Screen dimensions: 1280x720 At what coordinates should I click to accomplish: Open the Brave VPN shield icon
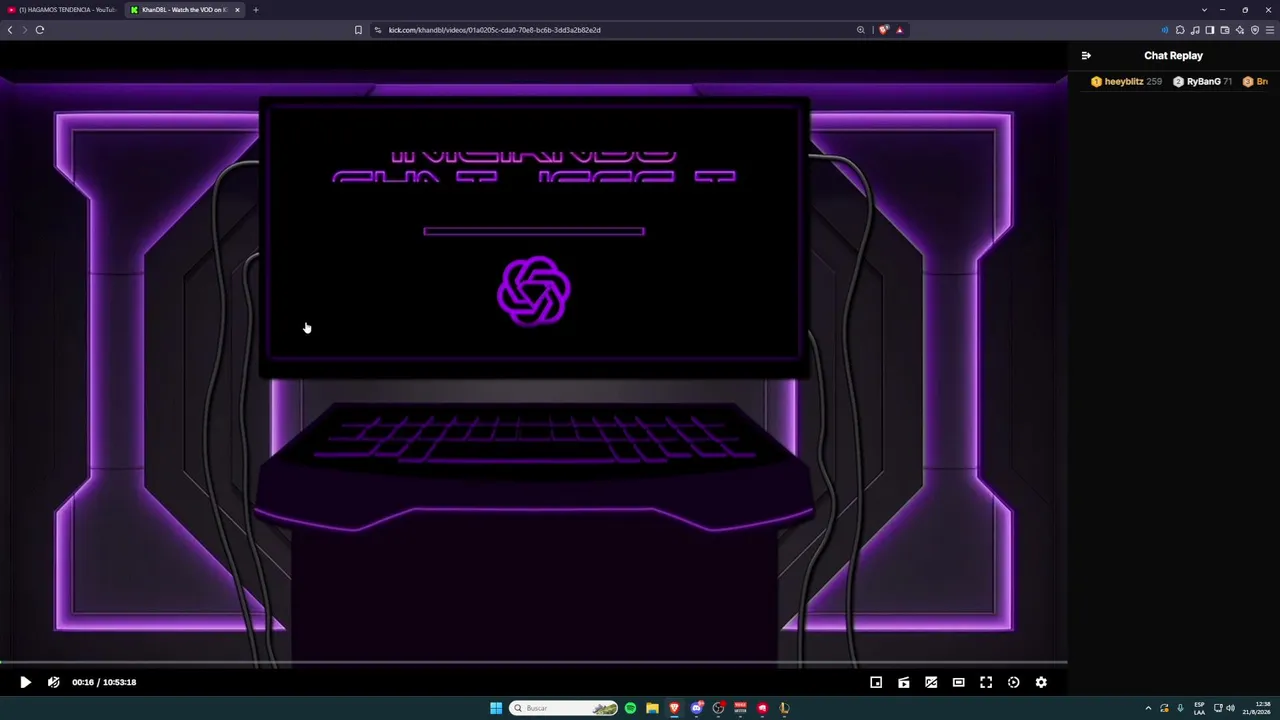click(1255, 30)
